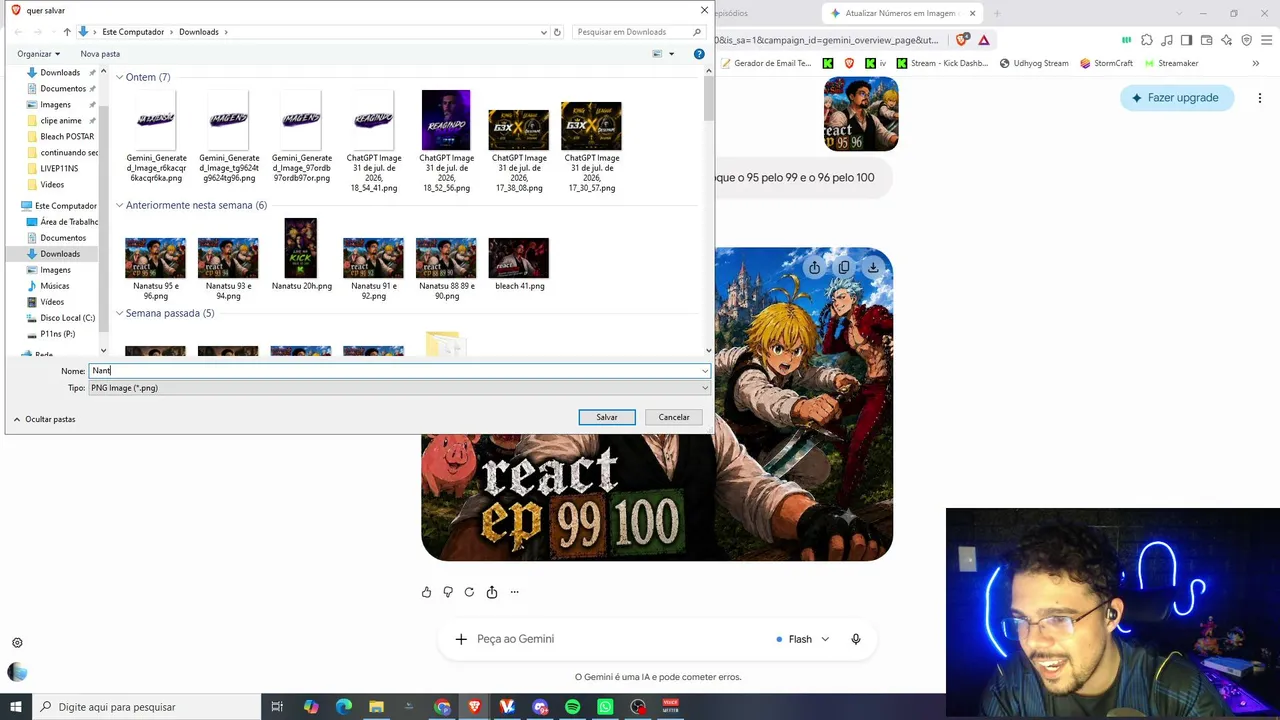Open Brave Wallet icon
Image resolution: width=1280 pixels, height=720 pixels.
(x=1207, y=40)
